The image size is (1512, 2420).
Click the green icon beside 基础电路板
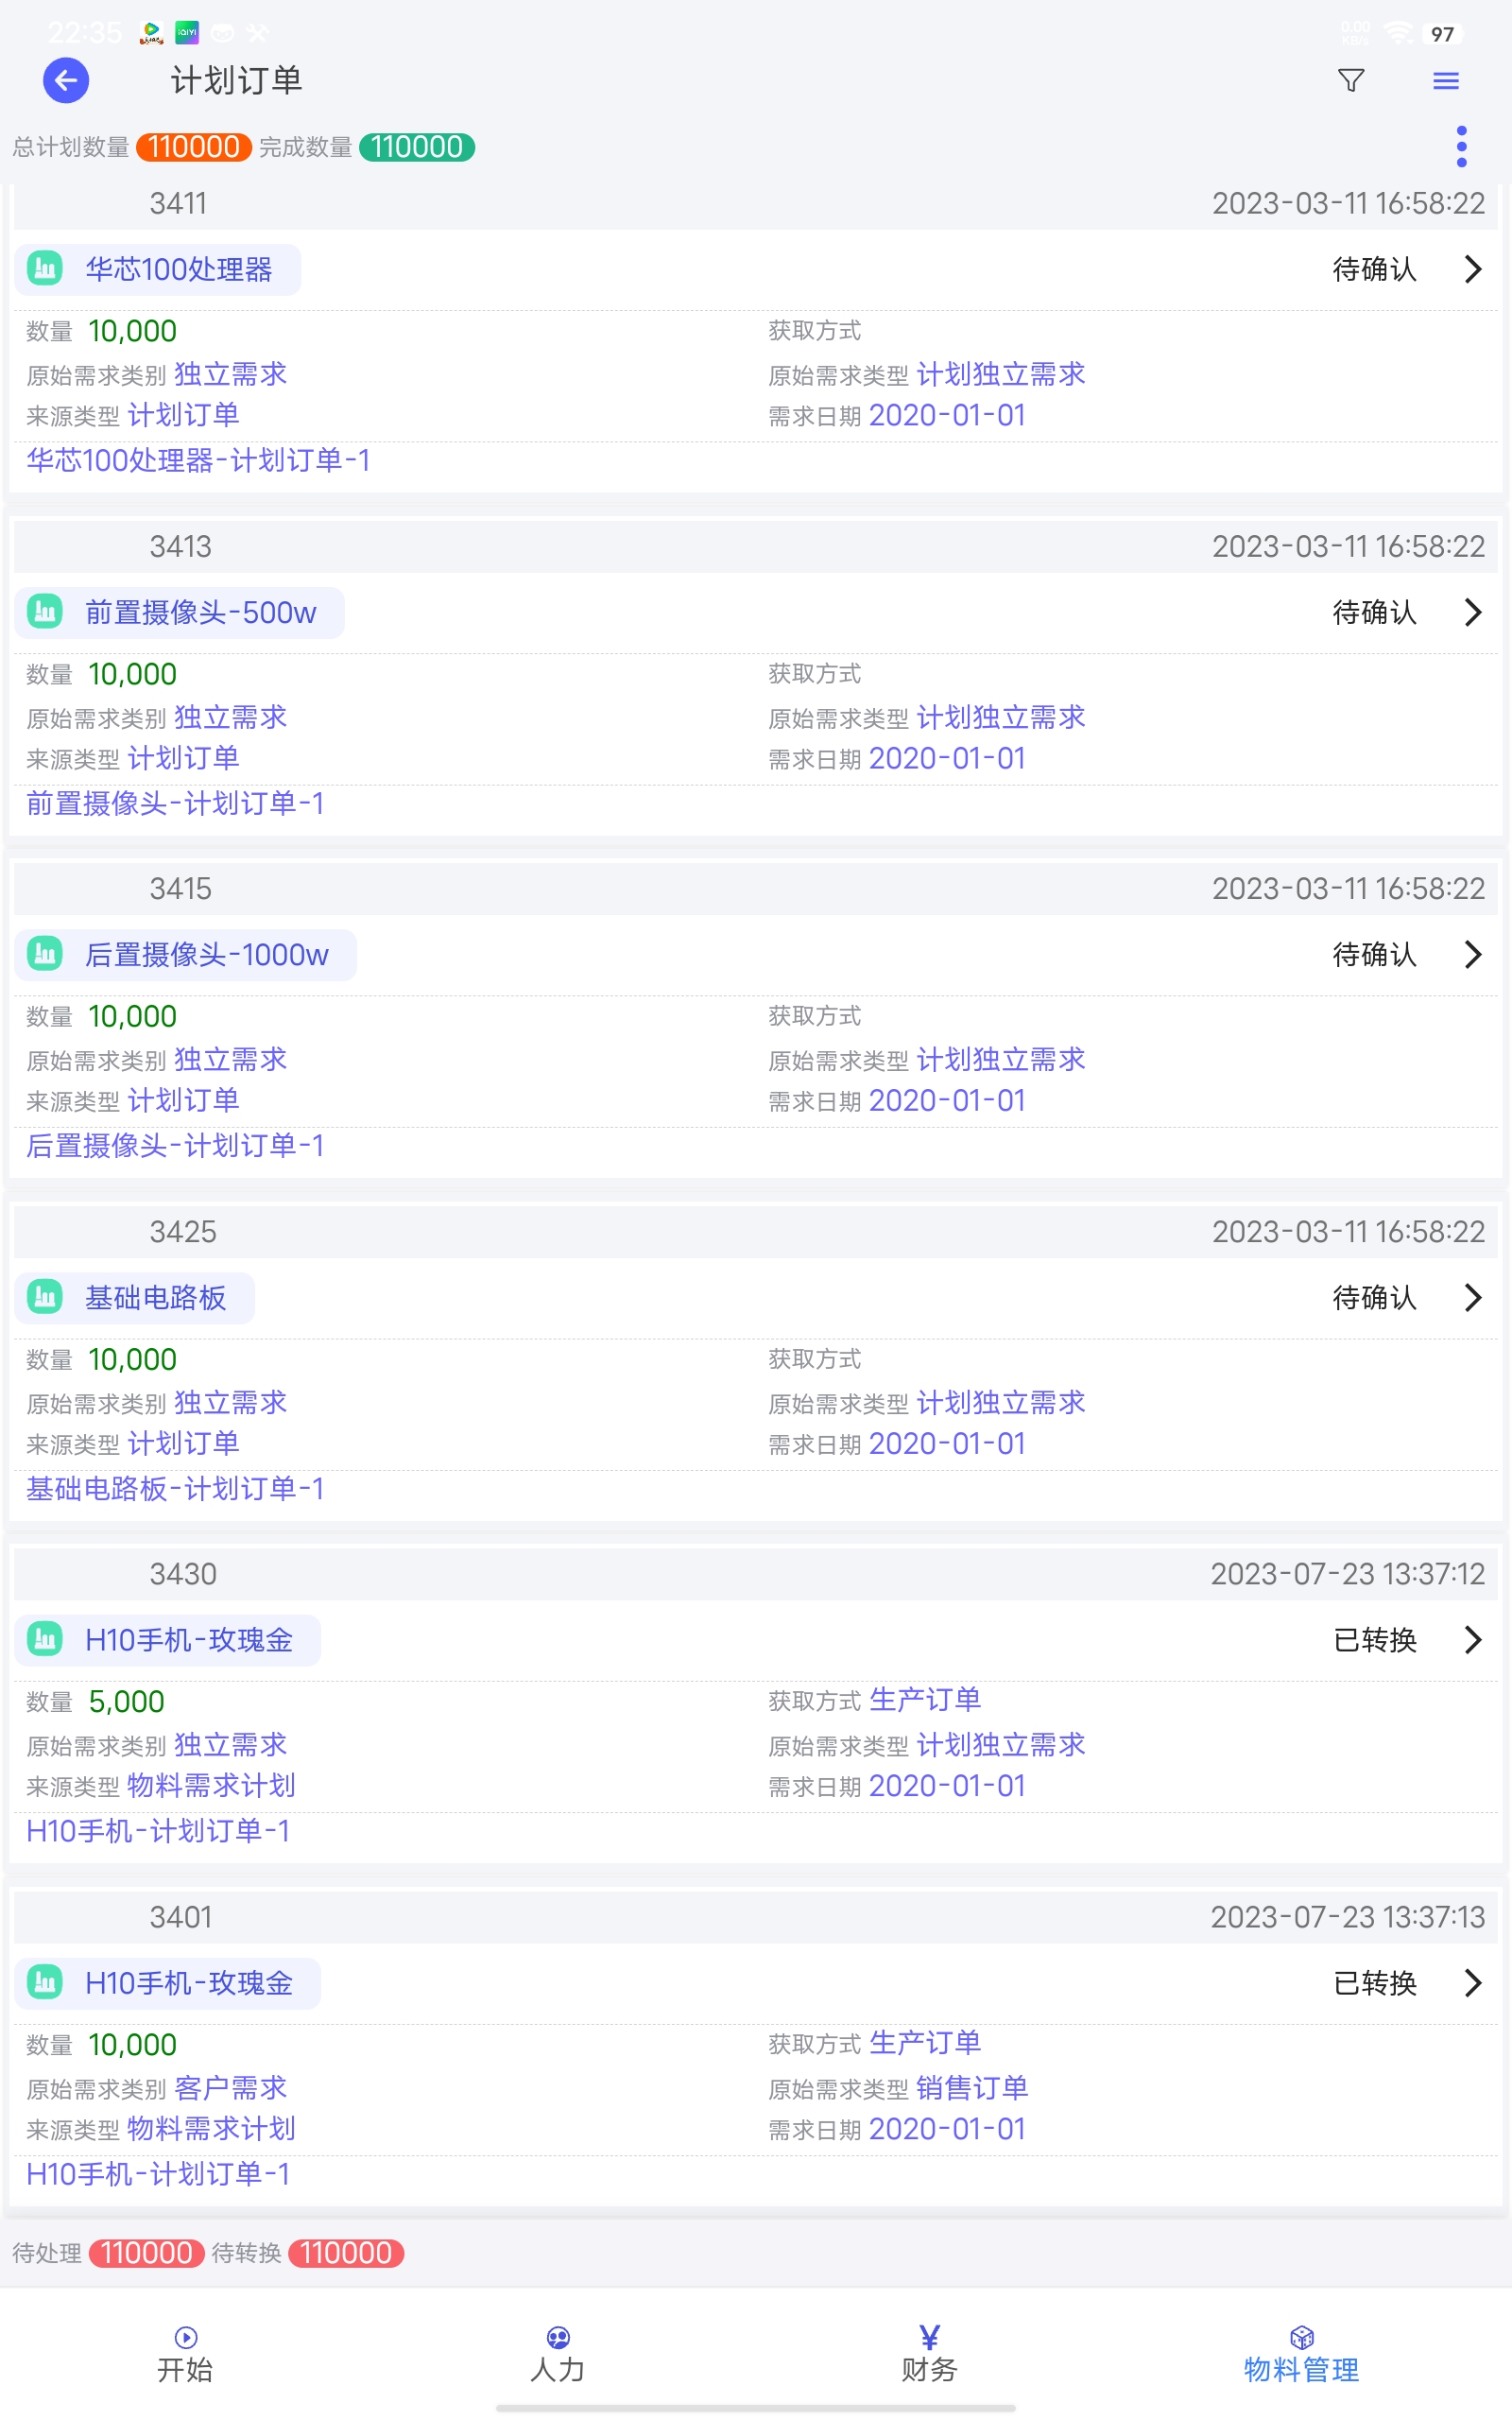pyautogui.click(x=45, y=1297)
